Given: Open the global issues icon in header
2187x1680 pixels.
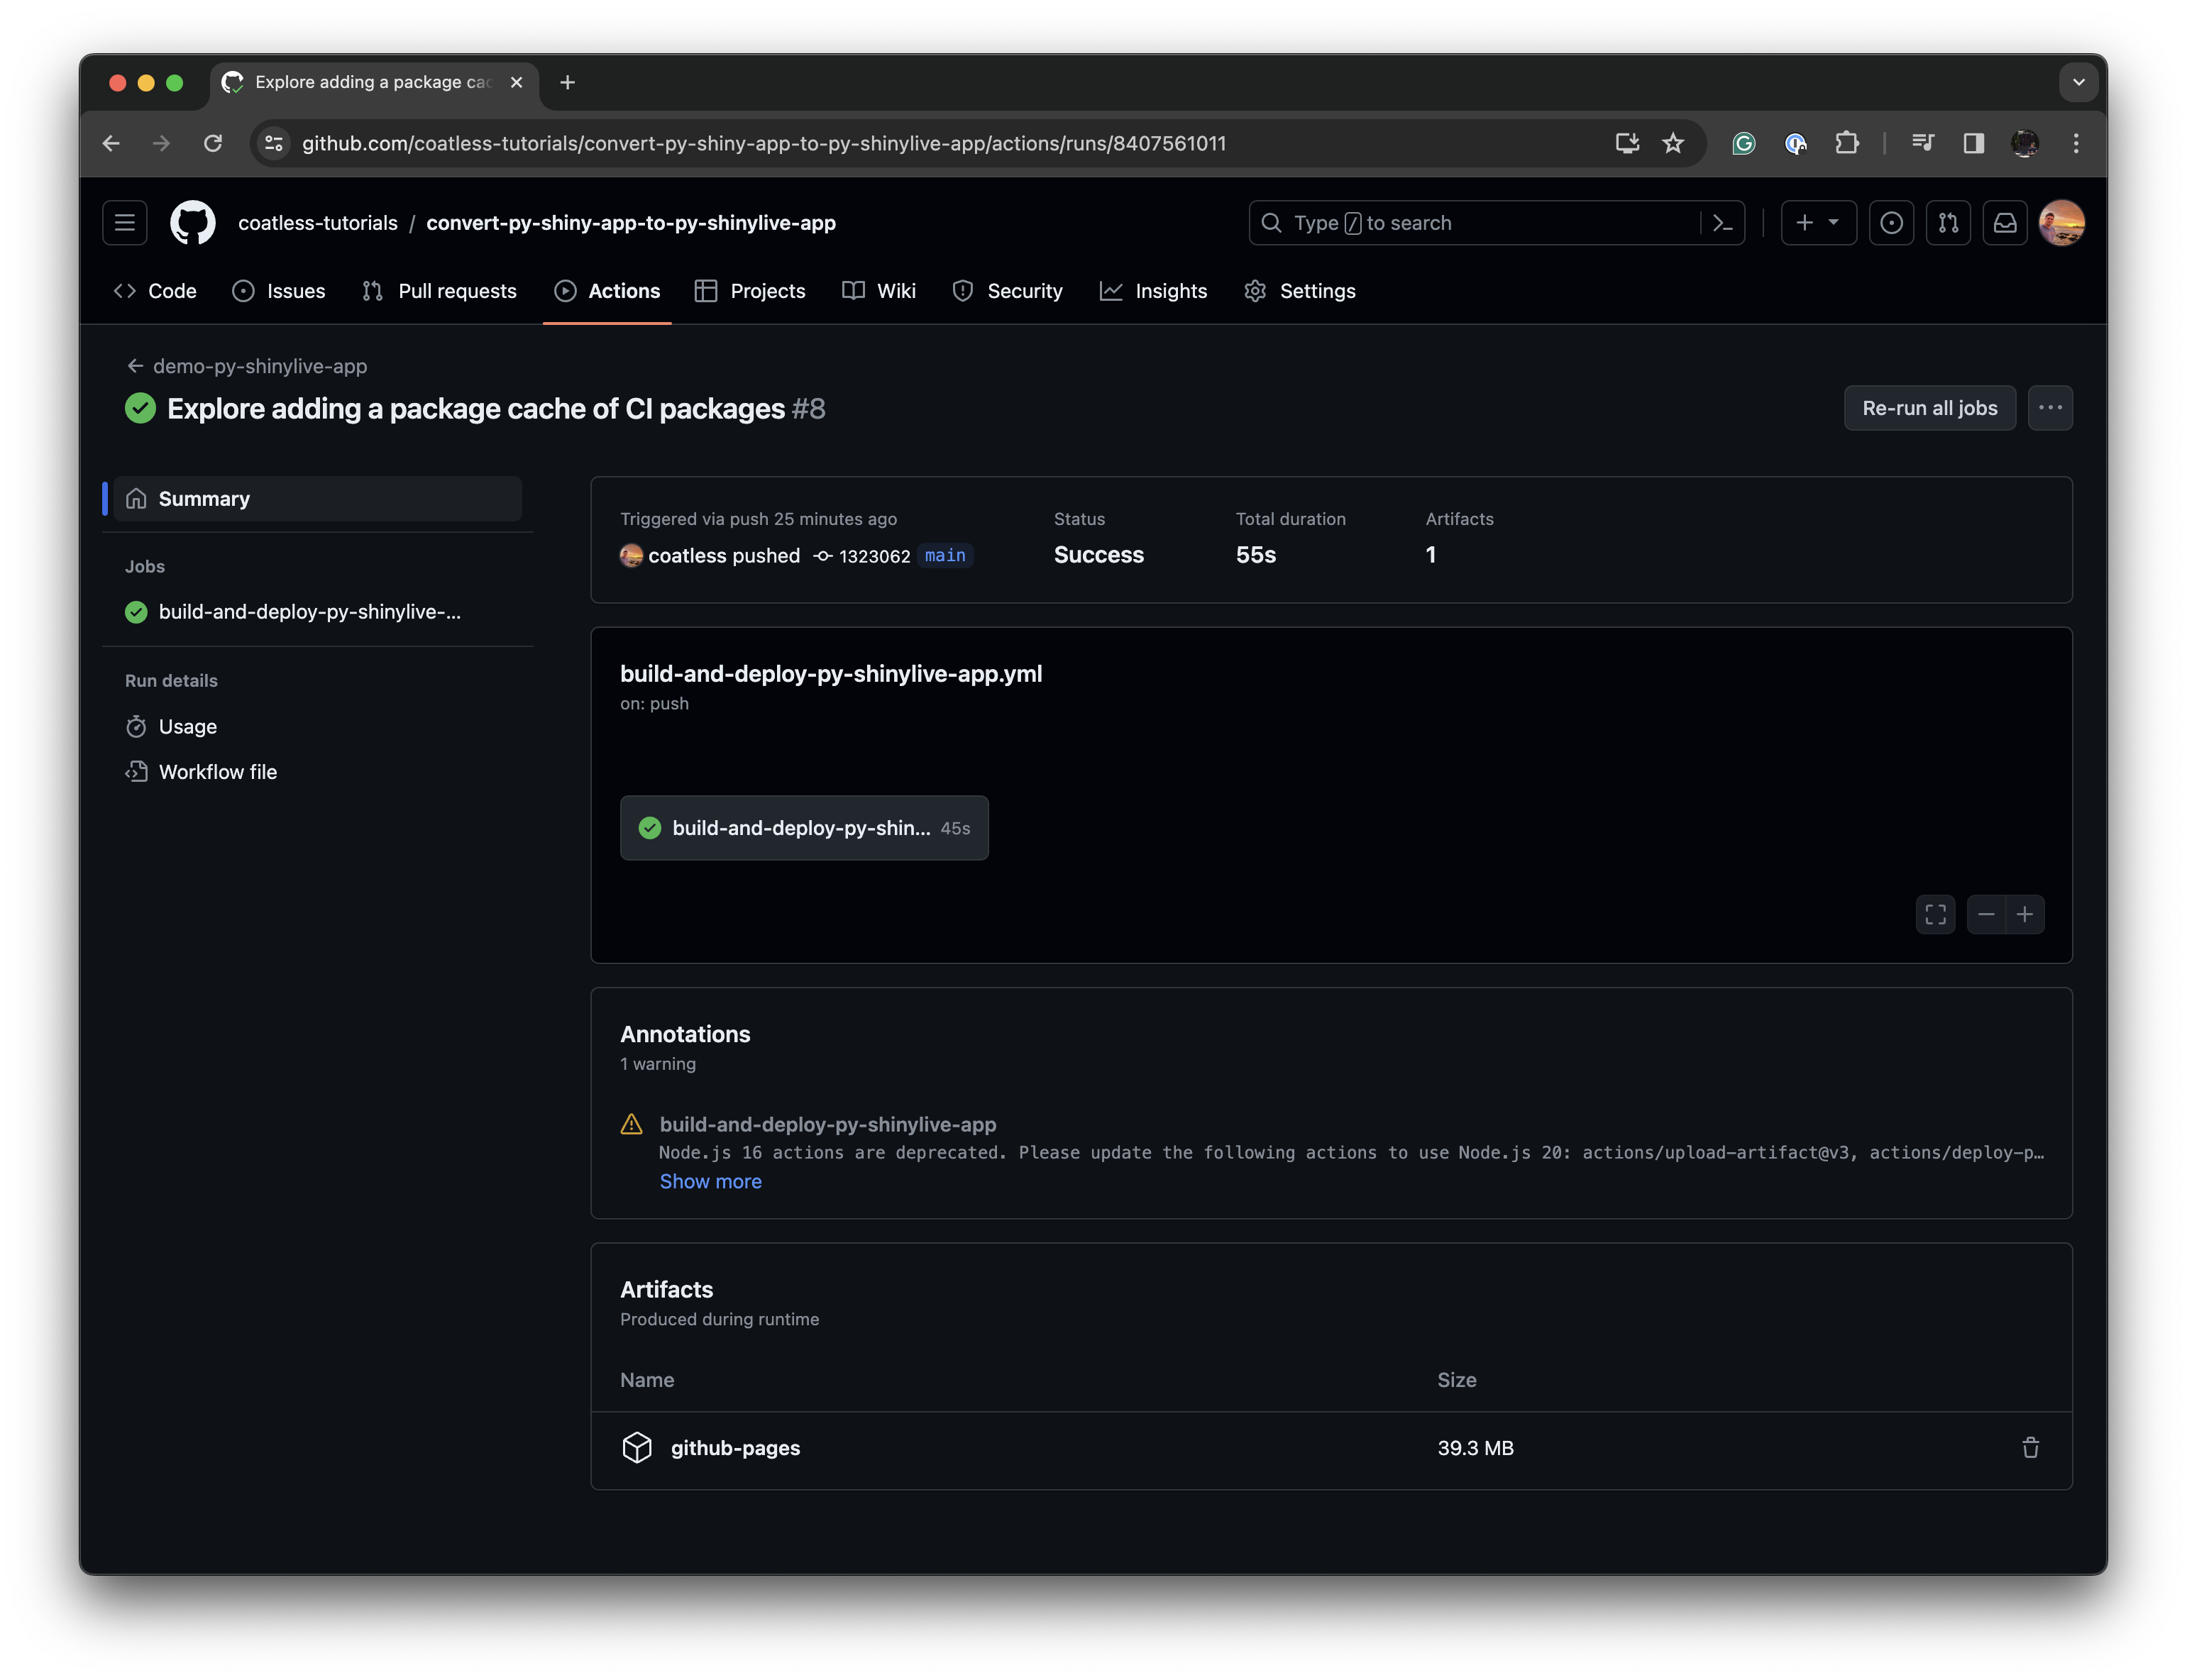Looking at the screenshot, I should pos(1891,223).
